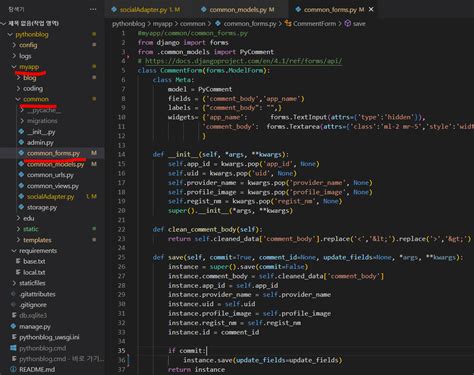The width and height of the screenshot is (474, 375).
Task: Open pythonblog_uwsgi.ini file
Action: [49, 337]
